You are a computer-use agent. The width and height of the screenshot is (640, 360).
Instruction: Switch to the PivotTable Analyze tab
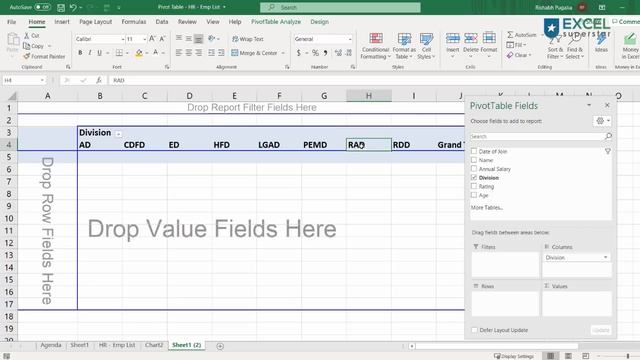point(276,22)
